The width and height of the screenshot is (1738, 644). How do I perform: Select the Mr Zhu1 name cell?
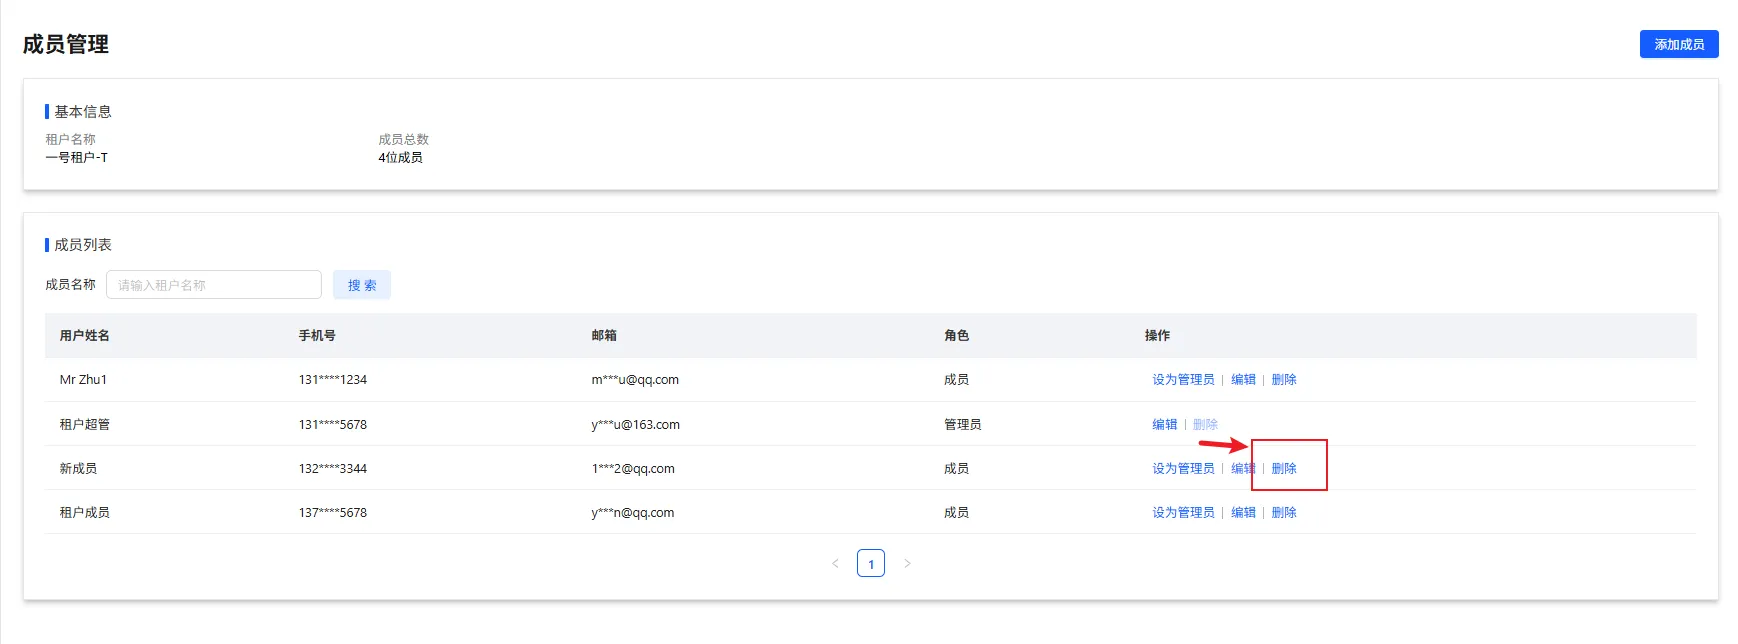83,380
